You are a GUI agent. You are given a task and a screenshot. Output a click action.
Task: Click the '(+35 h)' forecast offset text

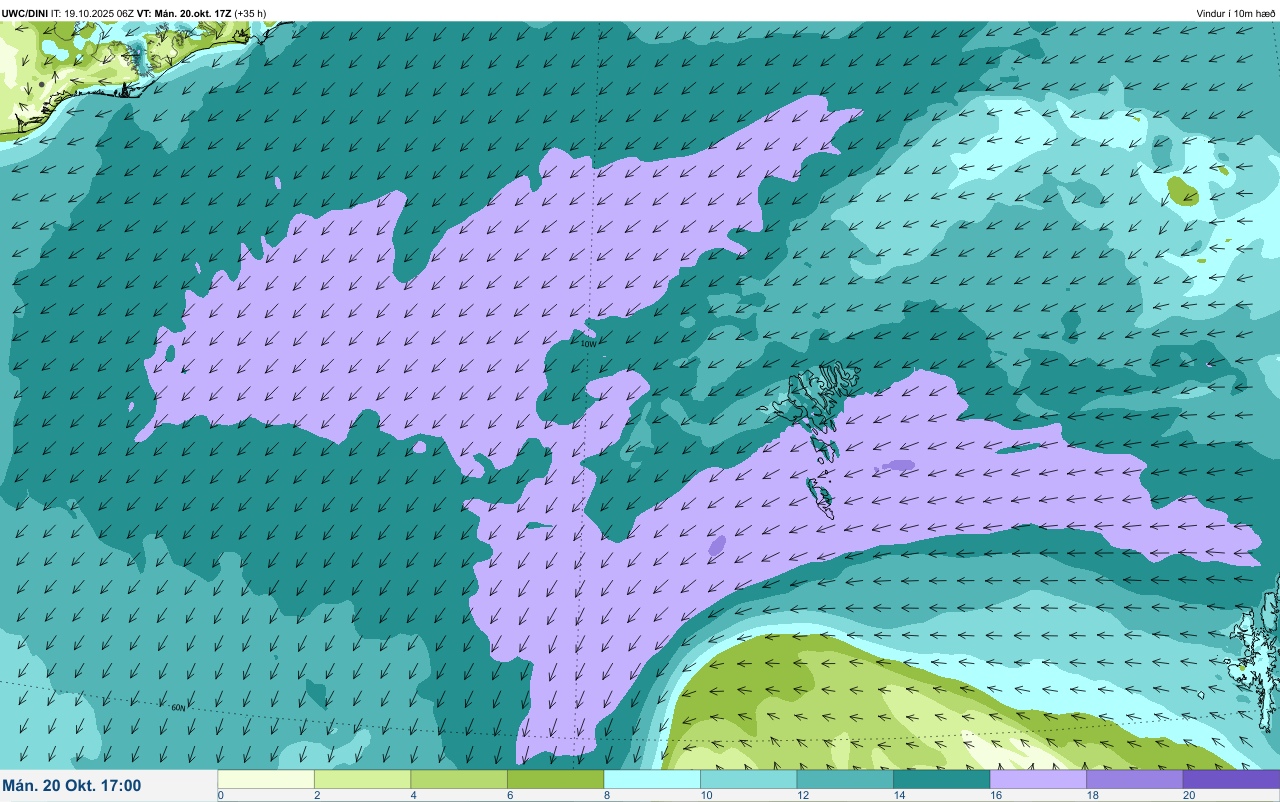pyautogui.click(x=251, y=13)
